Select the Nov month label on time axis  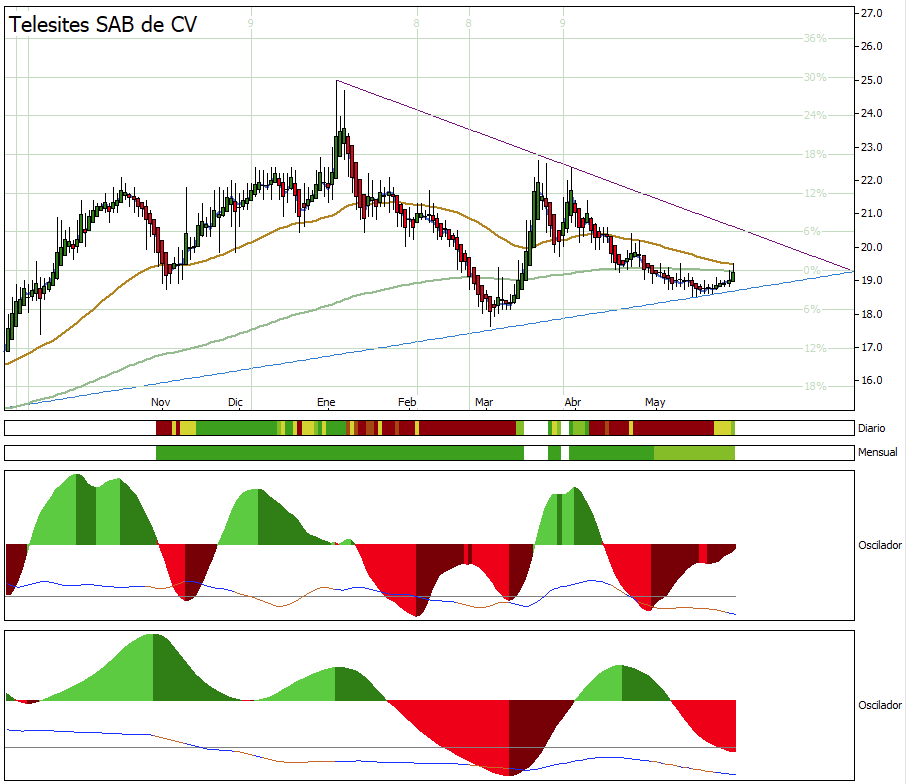(161, 402)
